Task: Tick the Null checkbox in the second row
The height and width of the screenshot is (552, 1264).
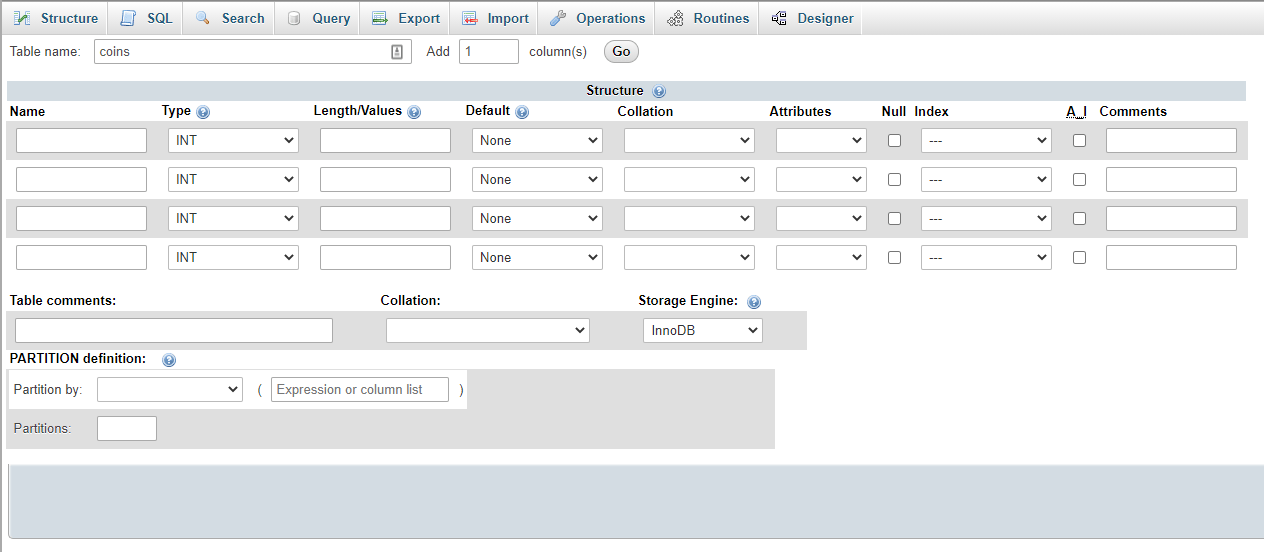Action: click(894, 180)
